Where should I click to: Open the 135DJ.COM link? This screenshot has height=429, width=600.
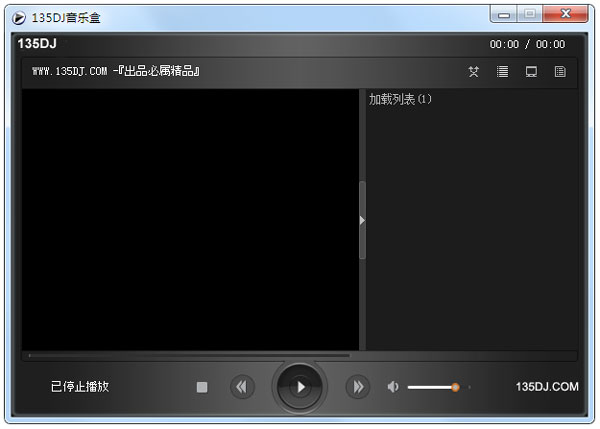[x=547, y=387]
